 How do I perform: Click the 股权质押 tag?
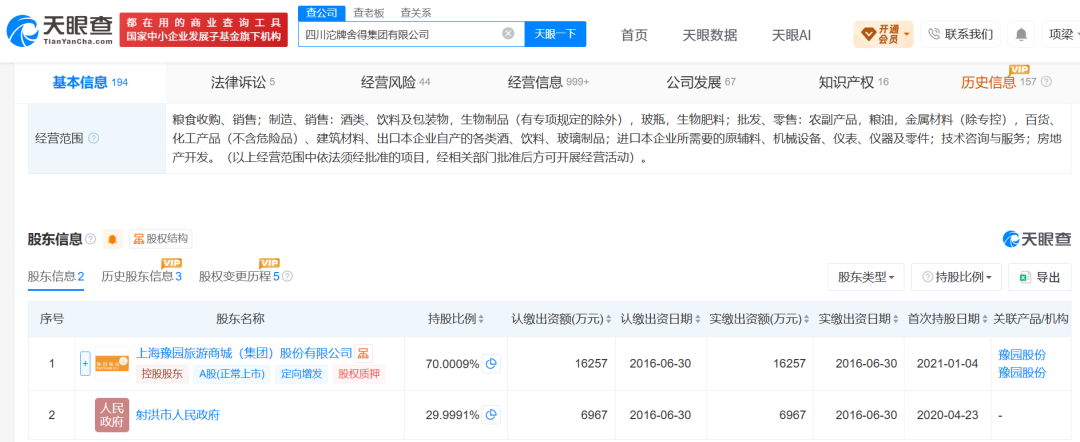[358, 374]
